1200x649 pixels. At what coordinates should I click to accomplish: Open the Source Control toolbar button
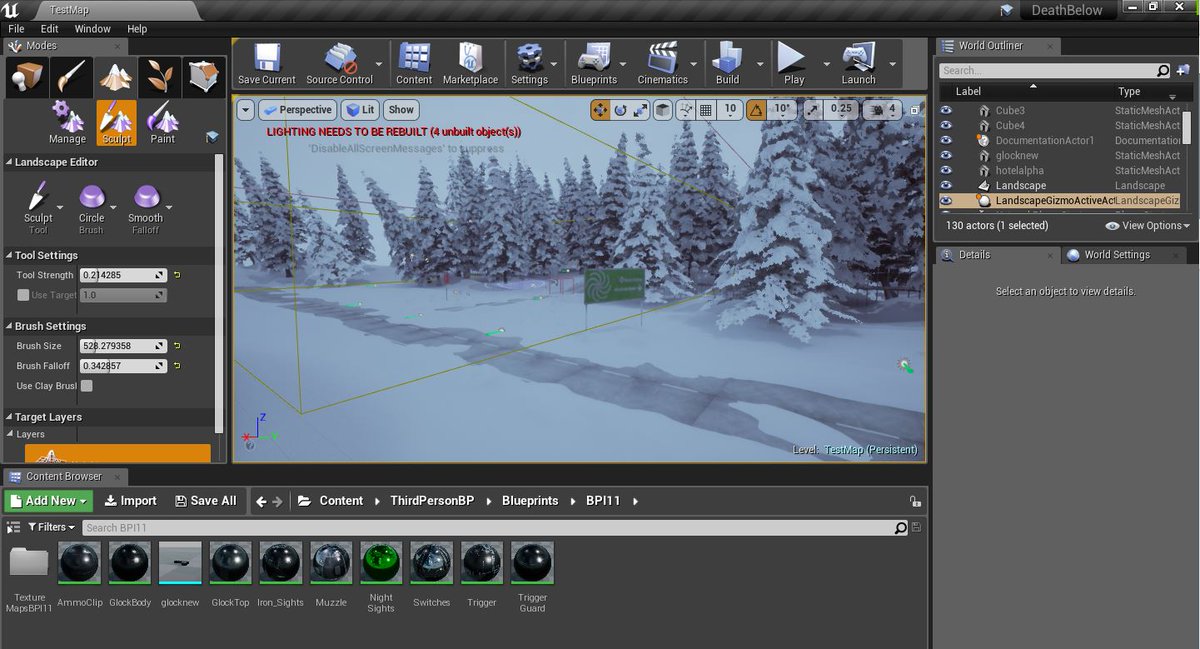pyautogui.click(x=339, y=64)
